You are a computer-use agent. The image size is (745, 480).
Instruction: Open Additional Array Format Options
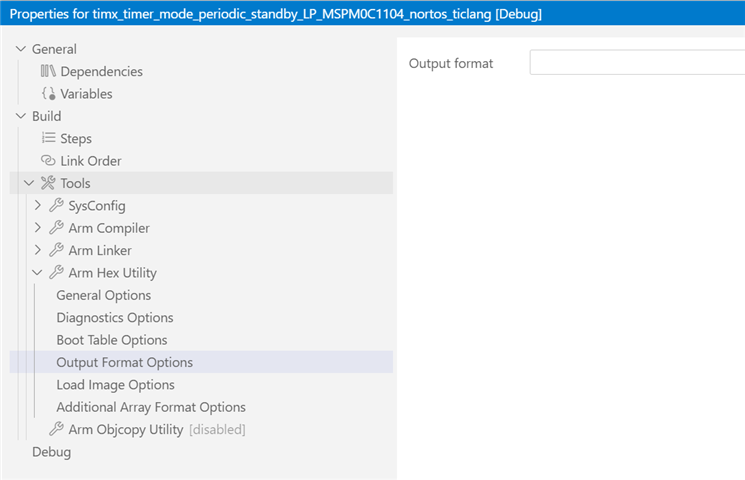(151, 407)
